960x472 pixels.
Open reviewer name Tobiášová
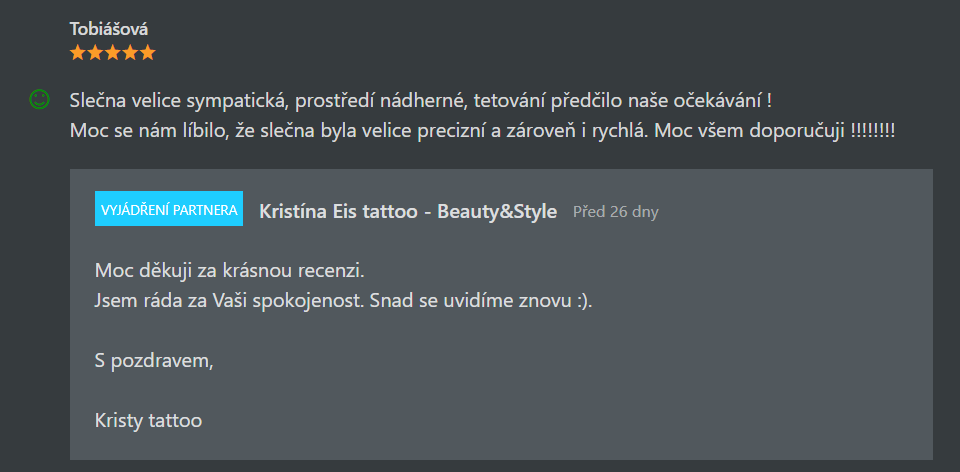109,29
